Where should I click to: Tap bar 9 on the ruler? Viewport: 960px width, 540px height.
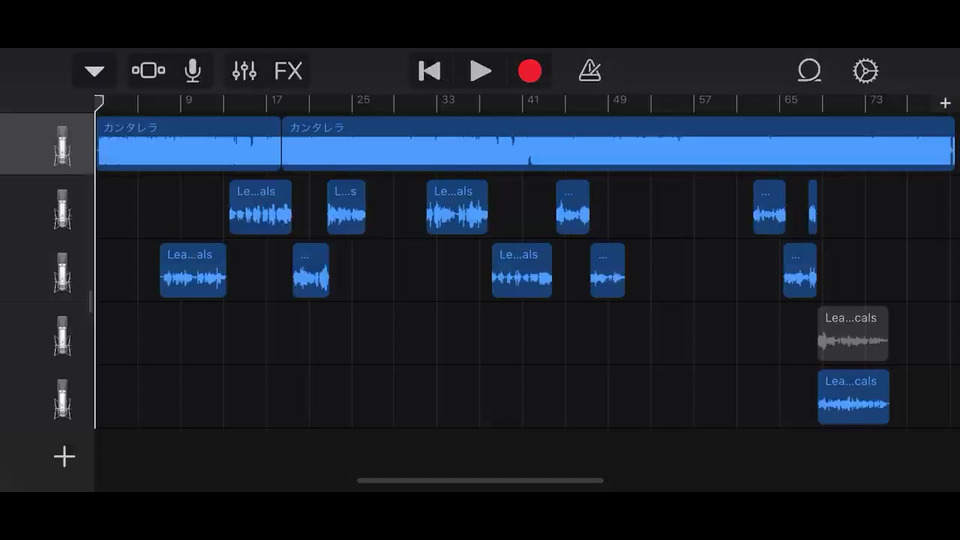[189, 100]
